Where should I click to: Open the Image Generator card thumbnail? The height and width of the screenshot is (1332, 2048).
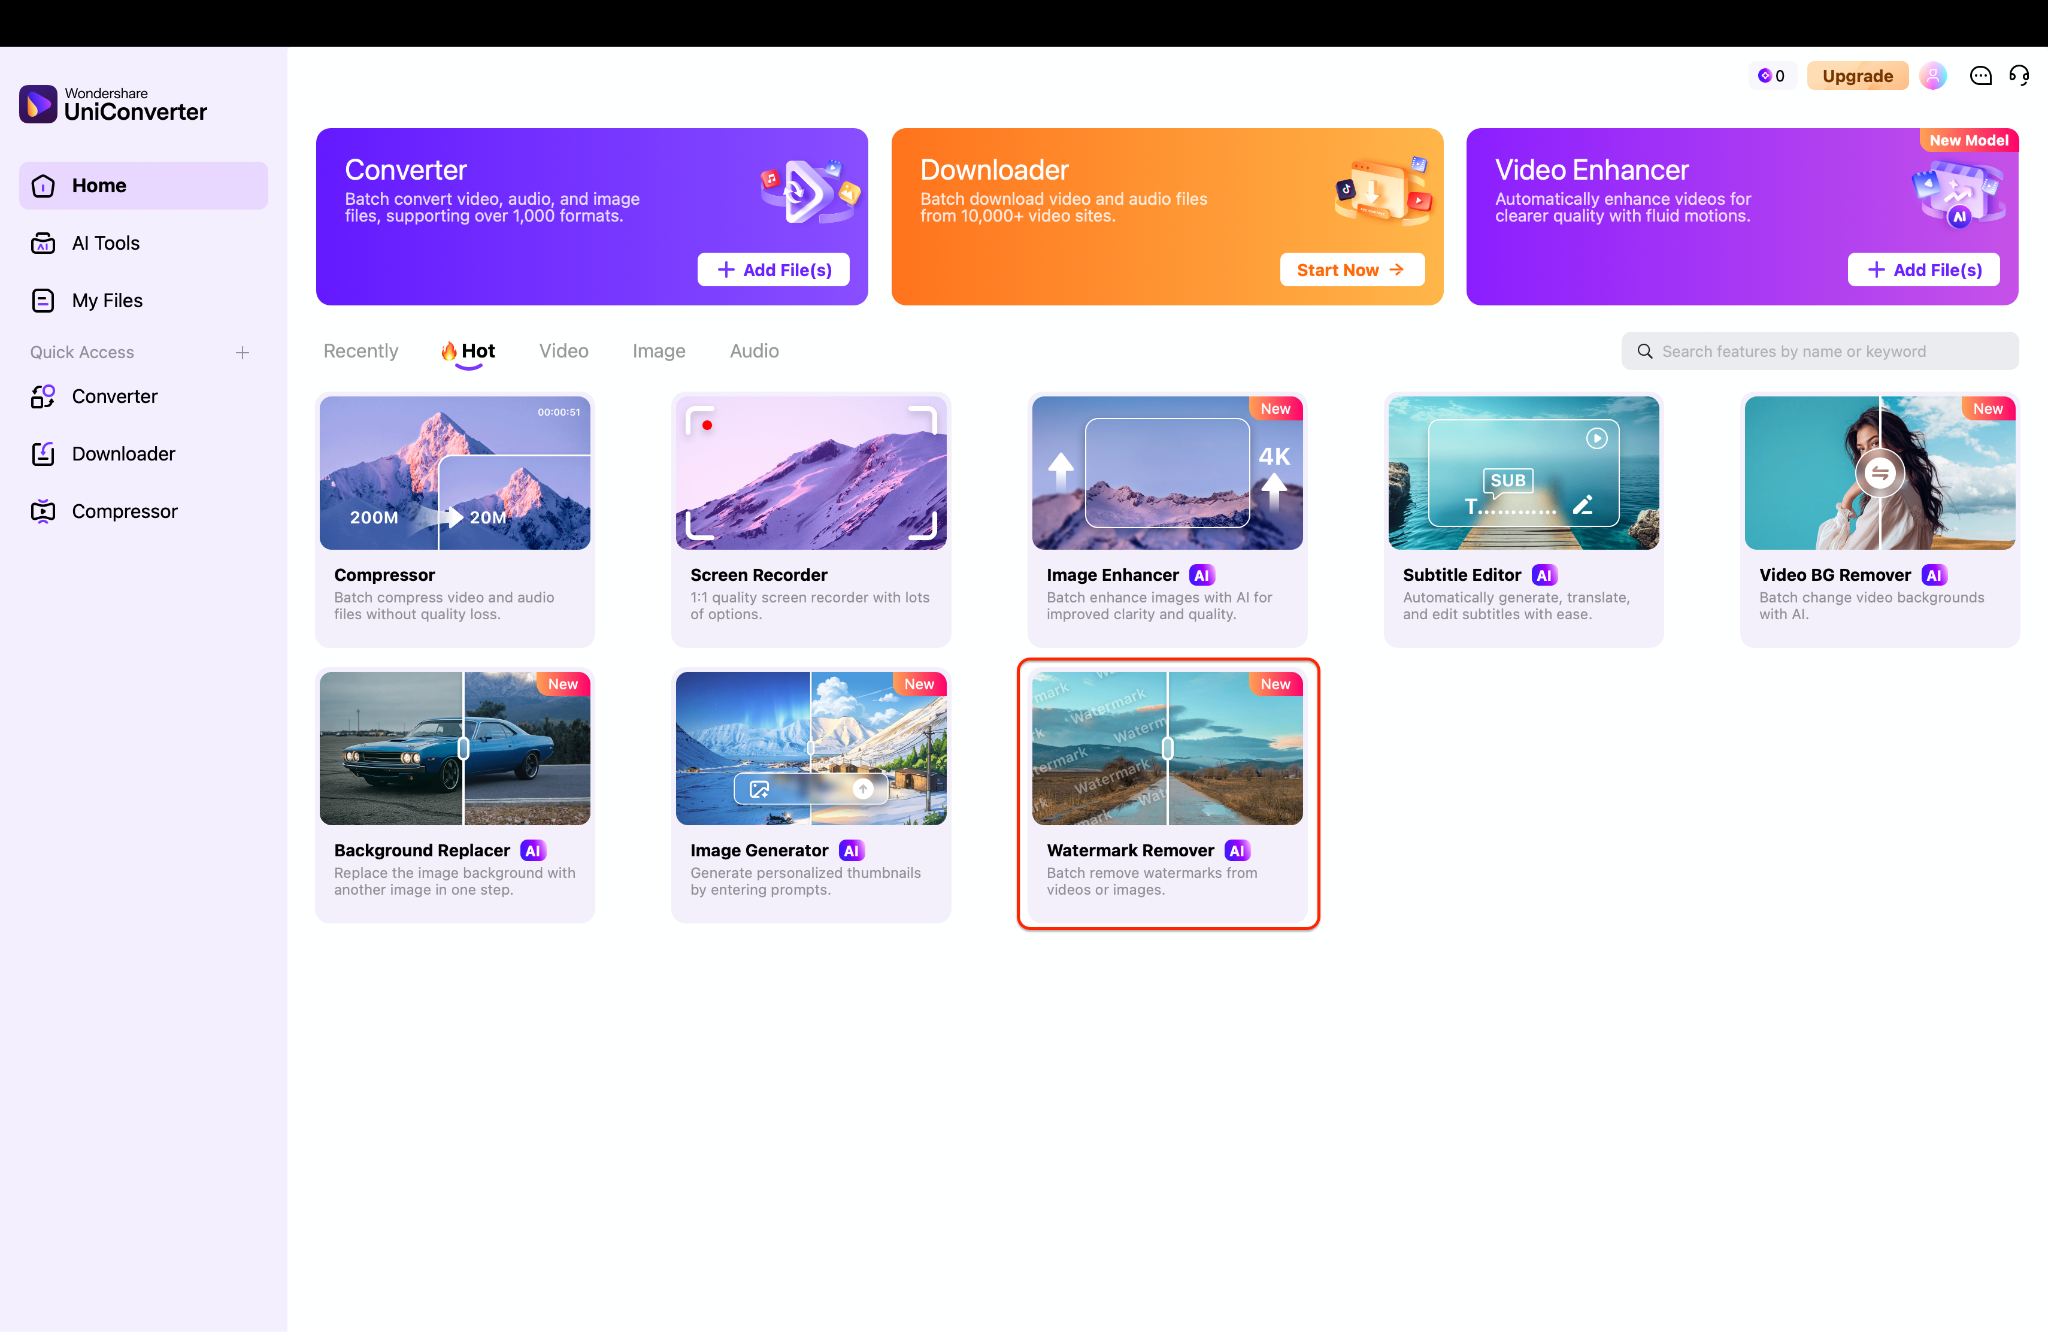pos(811,749)
